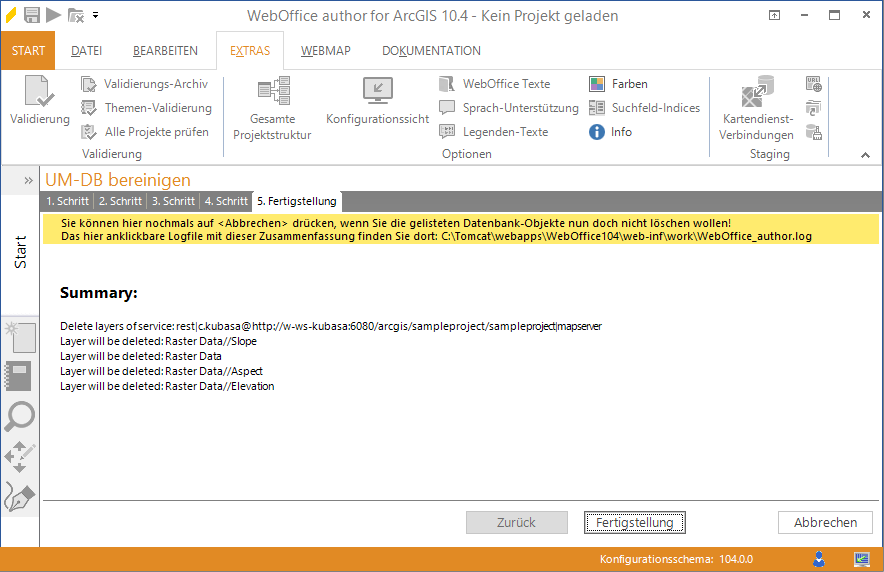Click the magnifier search icon in sidebar
884x572 pixels.
click(x=20, y=416)
